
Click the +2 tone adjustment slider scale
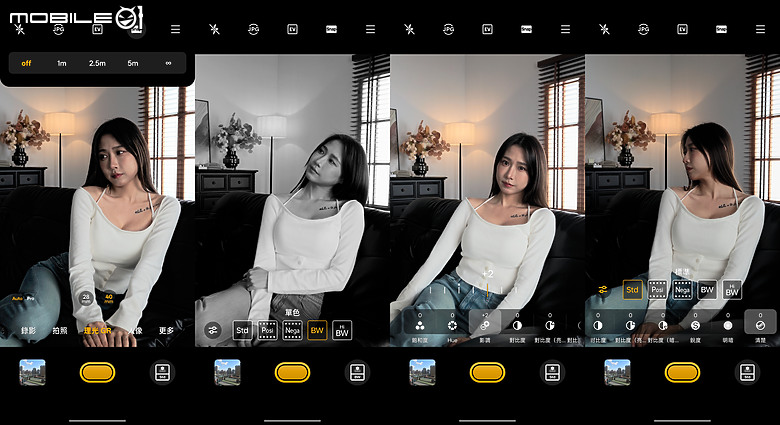coord(474,290)
